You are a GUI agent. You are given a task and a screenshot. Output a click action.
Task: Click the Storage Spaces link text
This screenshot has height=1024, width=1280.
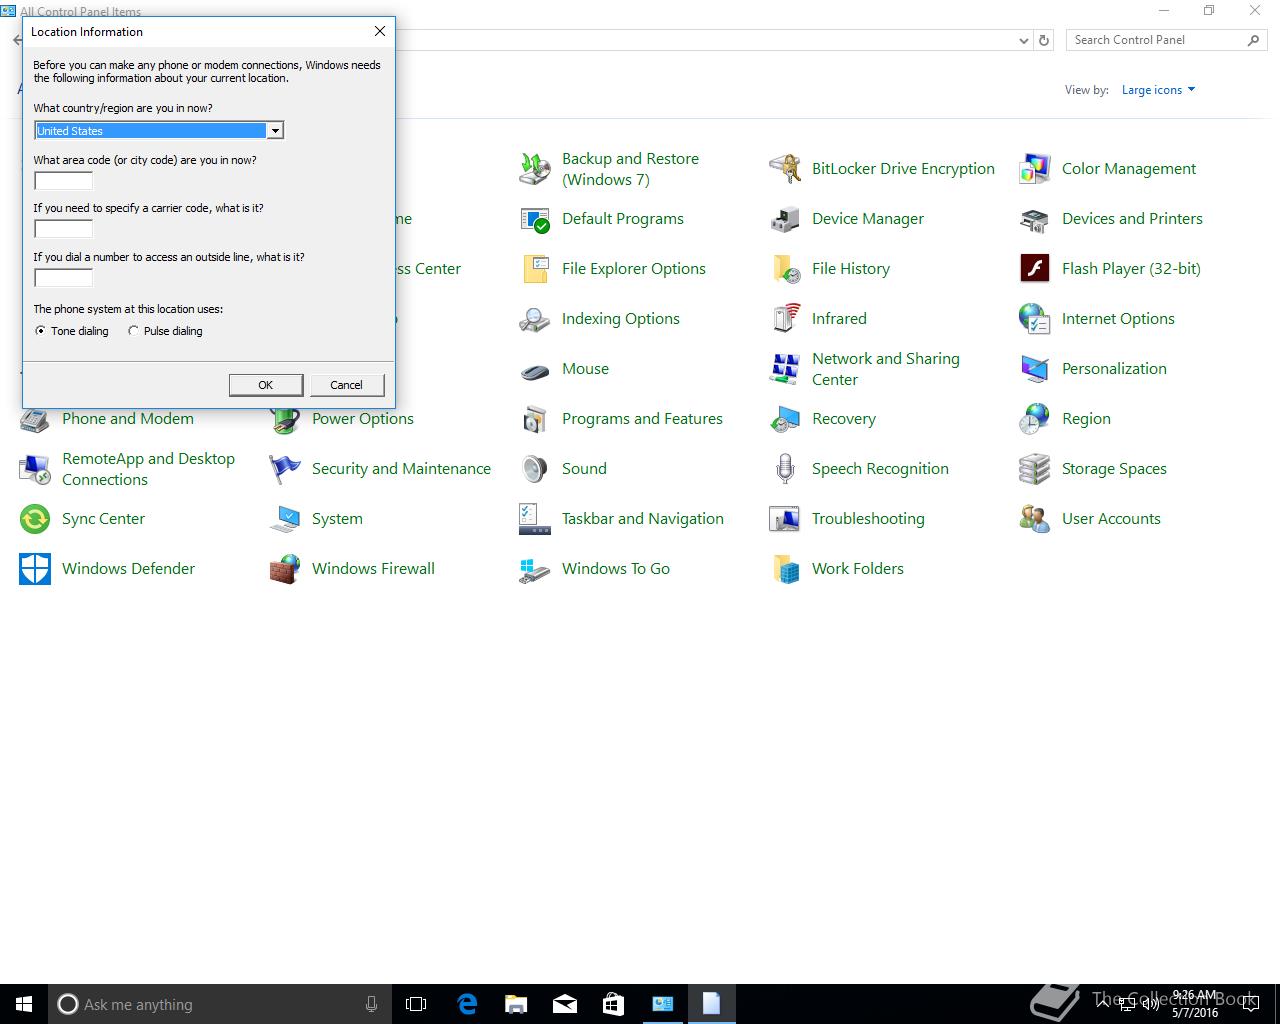(x=1114, y=469)
